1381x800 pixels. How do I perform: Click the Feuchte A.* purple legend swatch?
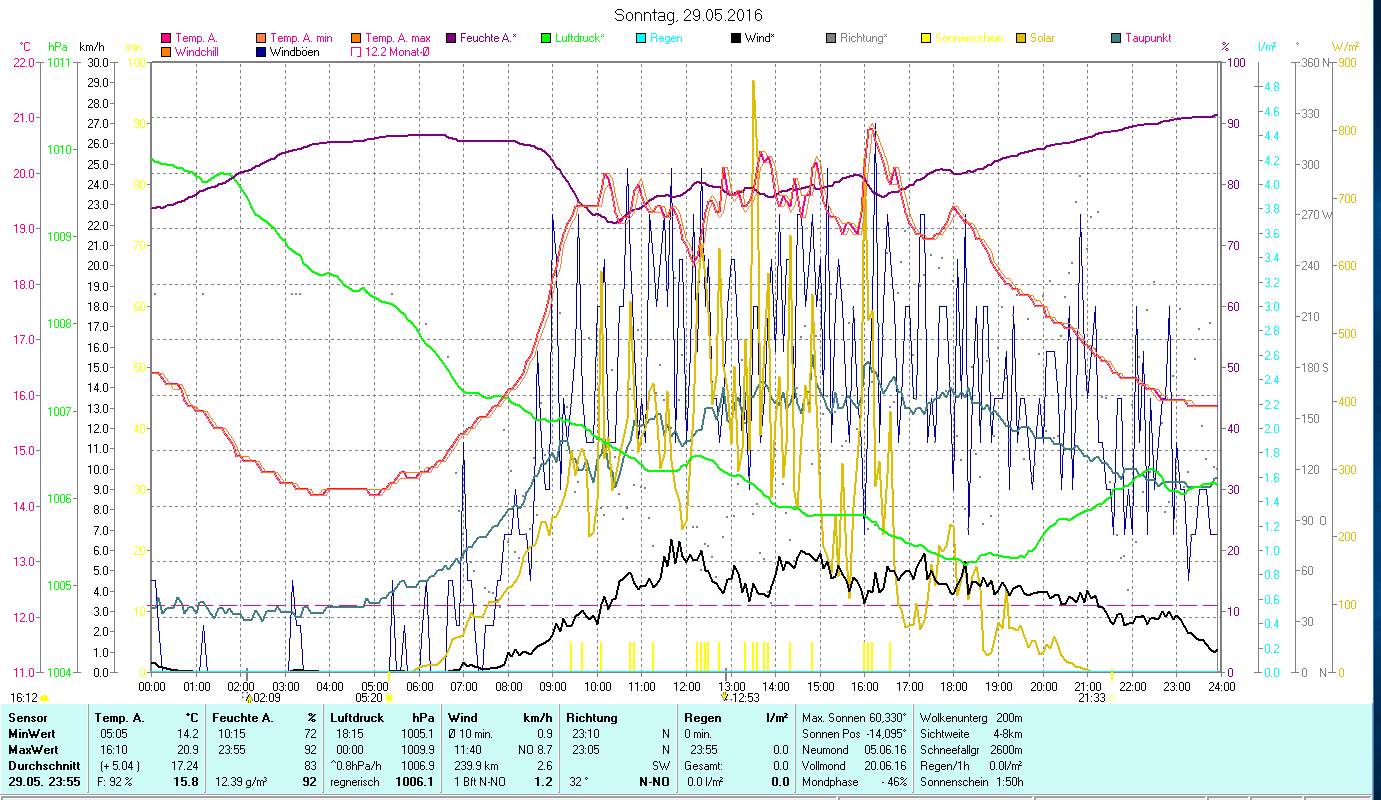pos(449,38)
